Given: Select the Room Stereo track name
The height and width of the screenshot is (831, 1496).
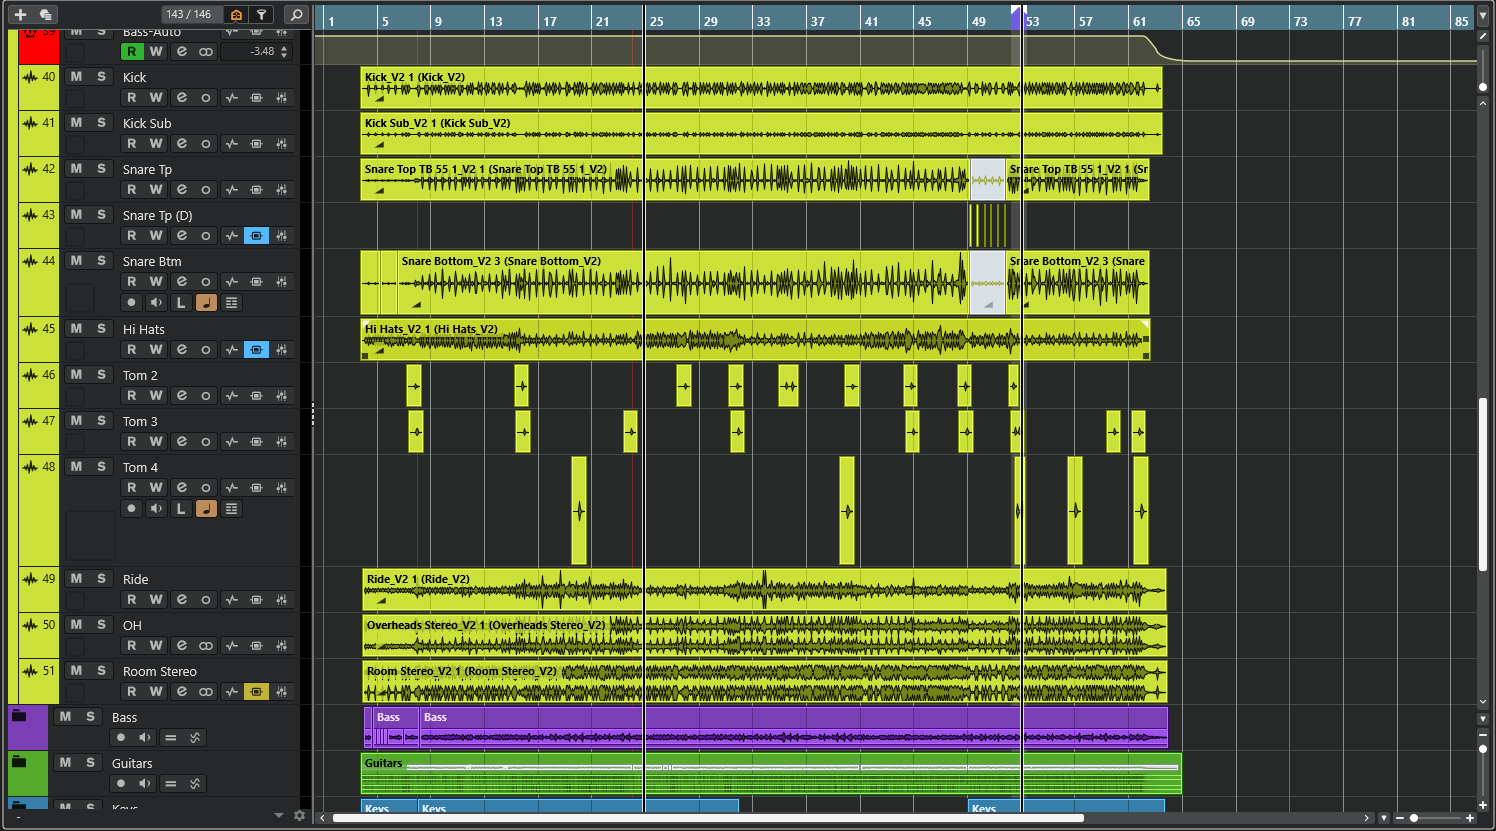Looking at the screenshot, I should (x=159, y=672).
